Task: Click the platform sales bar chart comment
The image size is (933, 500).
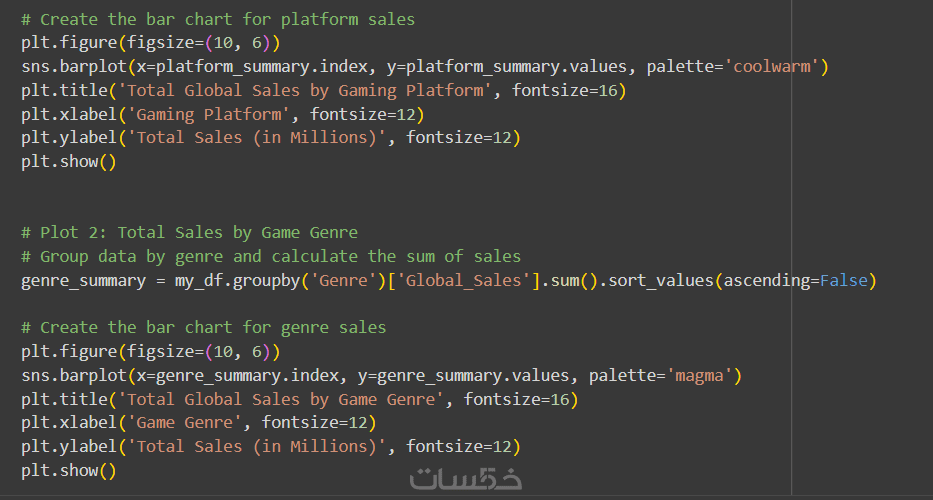Action: click(217, 19)
